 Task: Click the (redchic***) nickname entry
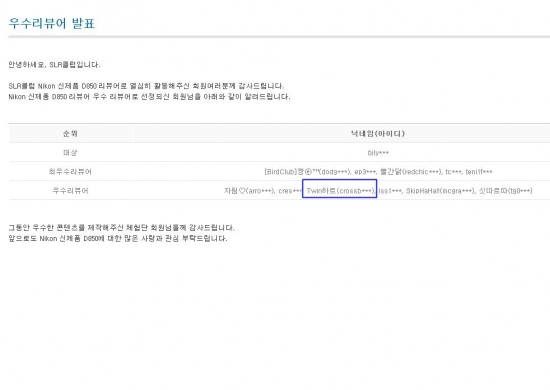click(411, 172)
